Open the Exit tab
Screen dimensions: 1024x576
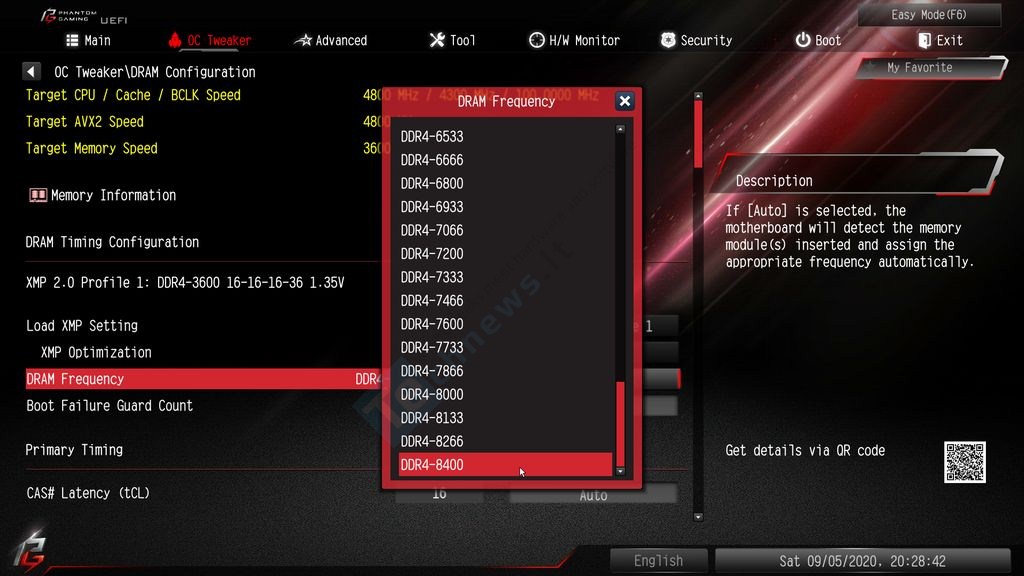[x=940, y=40]
